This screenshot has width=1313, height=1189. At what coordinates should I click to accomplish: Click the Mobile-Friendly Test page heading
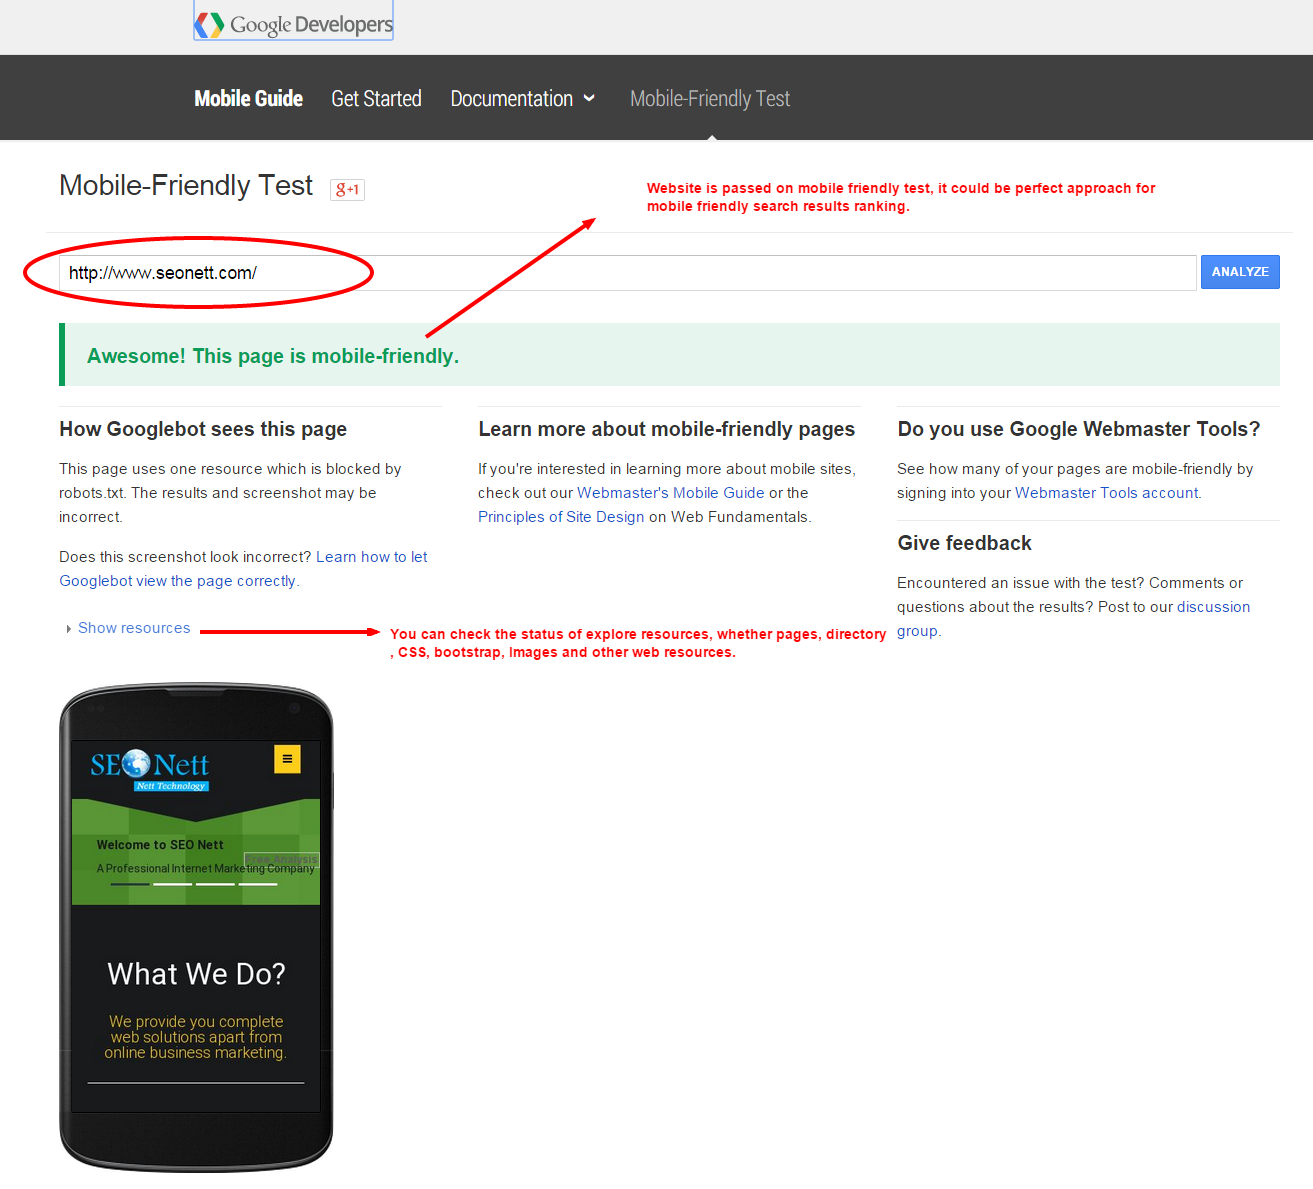coord(186,185)
